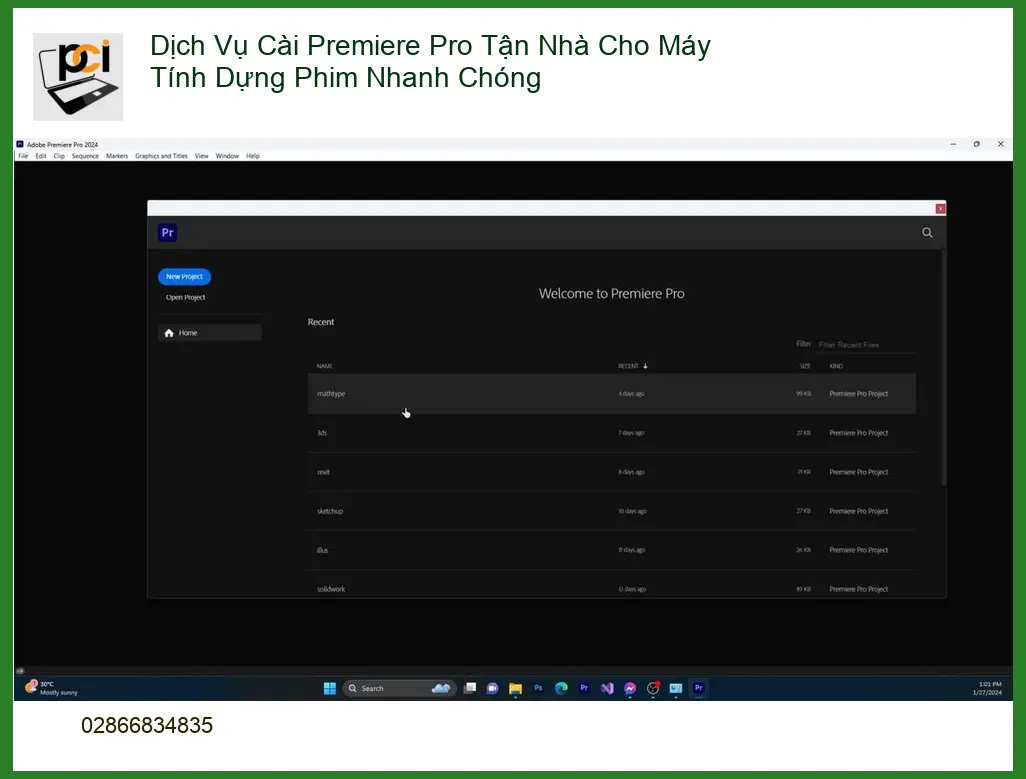Sort list by the SIZE column header
Image resolution: width=1026 pixels, height=779 pixels.
pyautogui.click(x=805, y=366)
